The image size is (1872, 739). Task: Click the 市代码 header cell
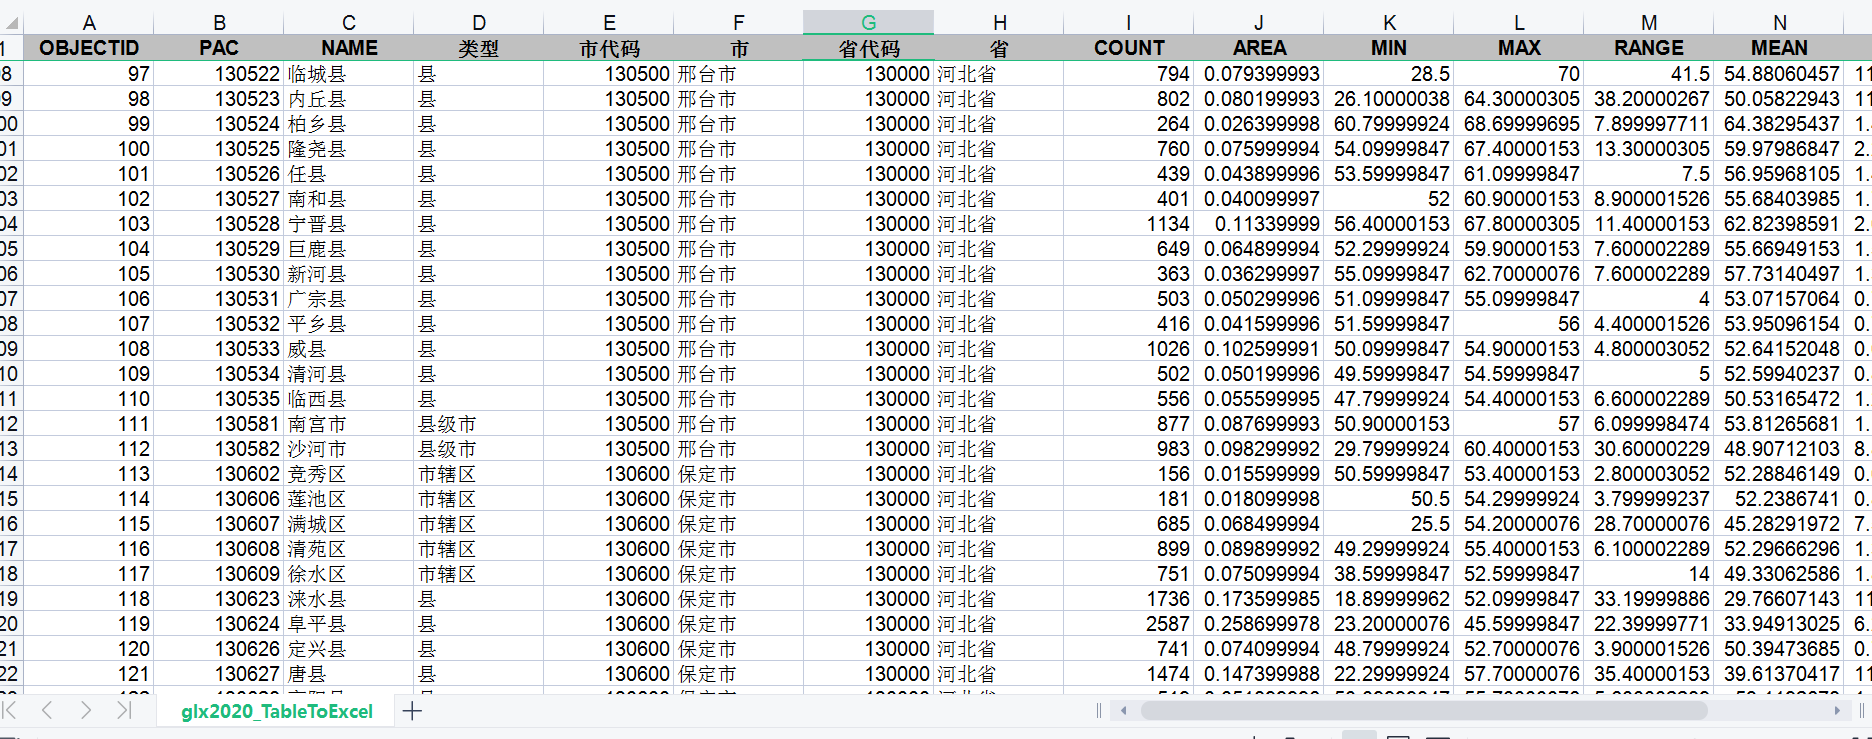pos(609,48)
